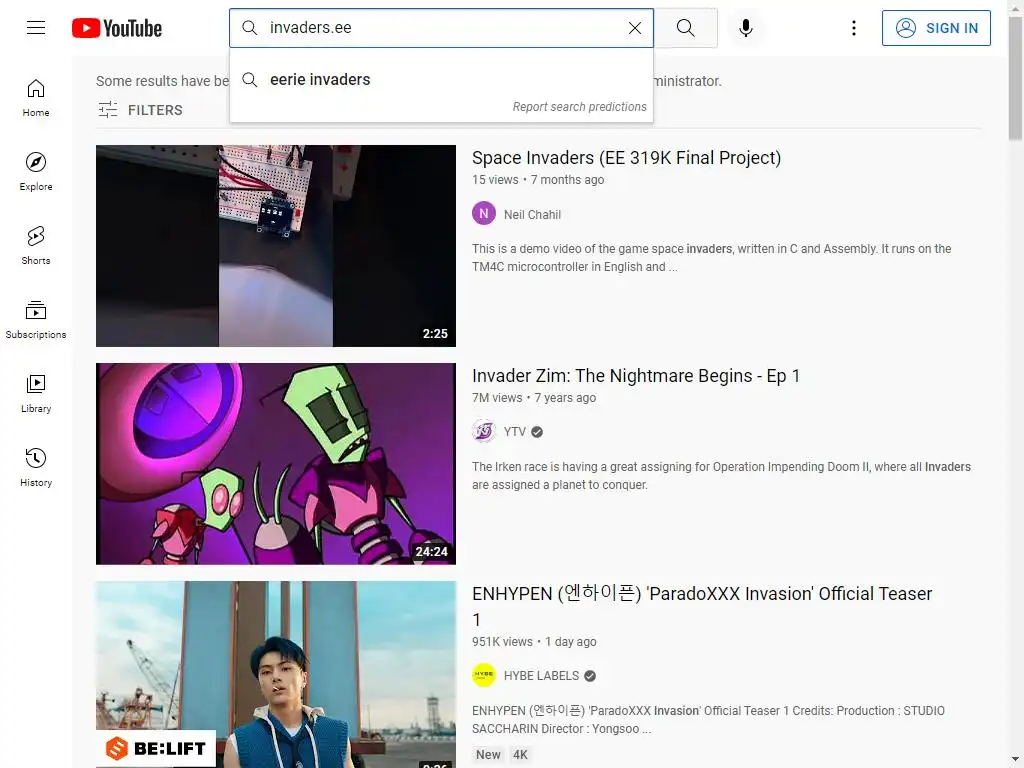1024x768 pixels.
Task: Open Space Invaders (EE 319K Final Project) title
Action: coord(626,158)
